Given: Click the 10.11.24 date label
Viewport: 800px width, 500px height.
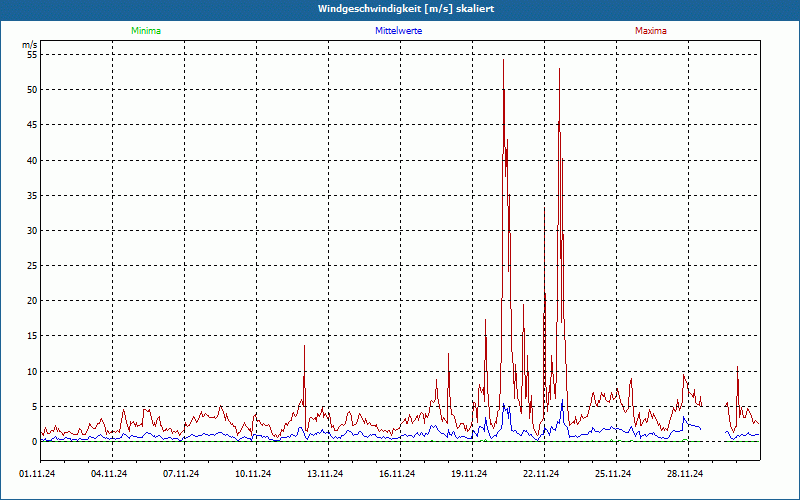Looking at the screenshot, I should pos(253,474).
